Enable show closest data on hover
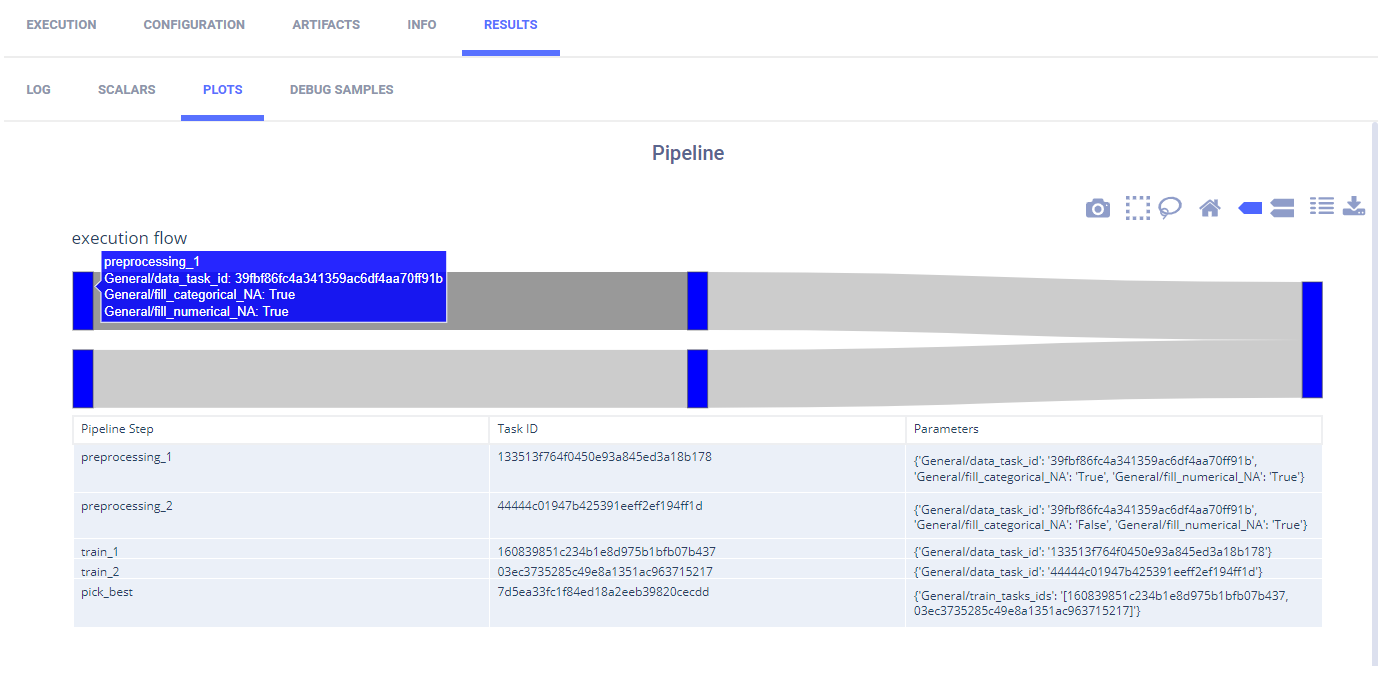Screen dimensions: 1381x673 pos(1250,208)
